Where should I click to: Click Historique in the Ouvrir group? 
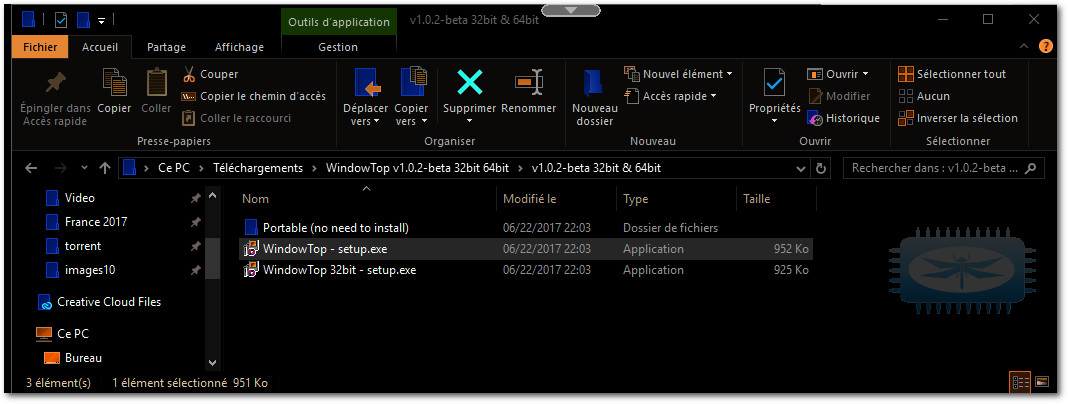tap(844, 118)
